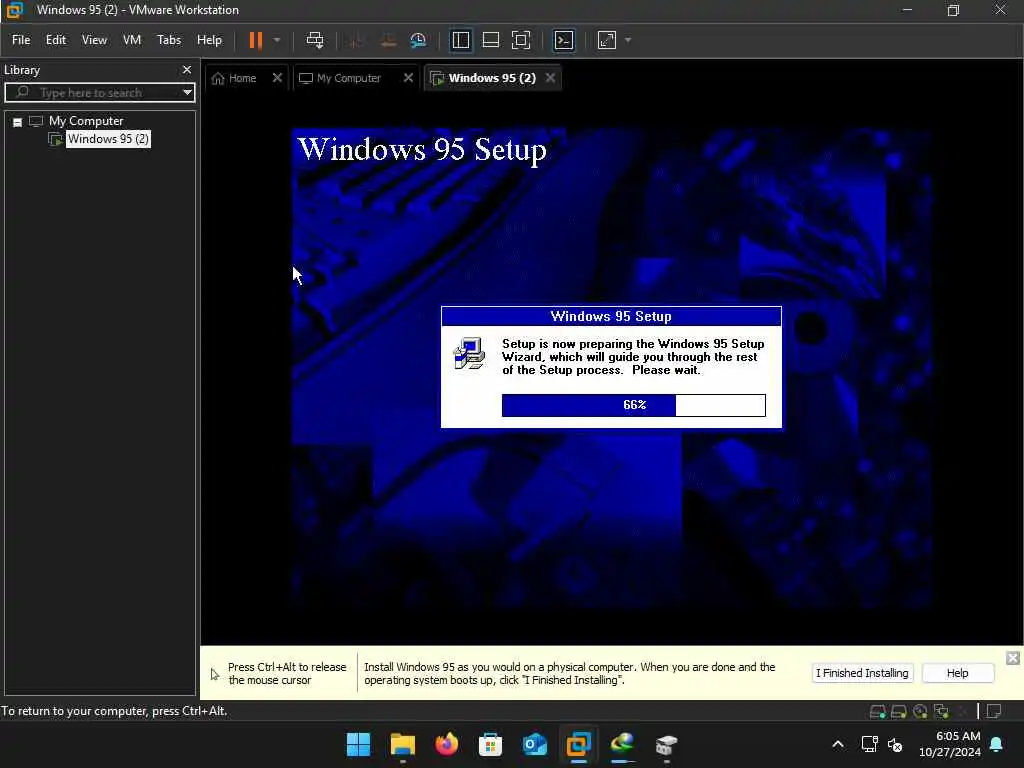Screen dimensions: 1024x768
Task: Open the Help menu
Action: point(210,40)
